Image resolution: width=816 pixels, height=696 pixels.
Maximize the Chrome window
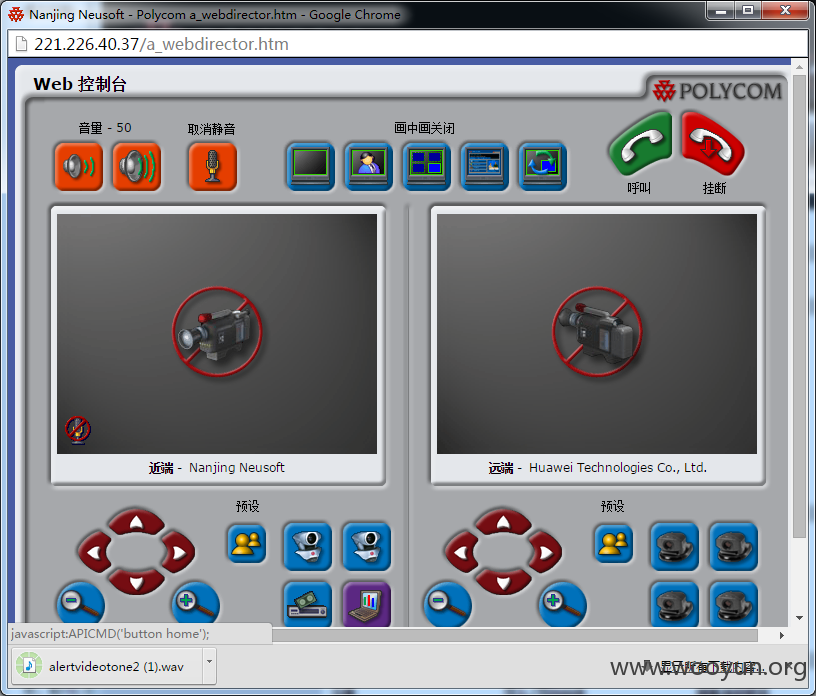coord(748,10)
